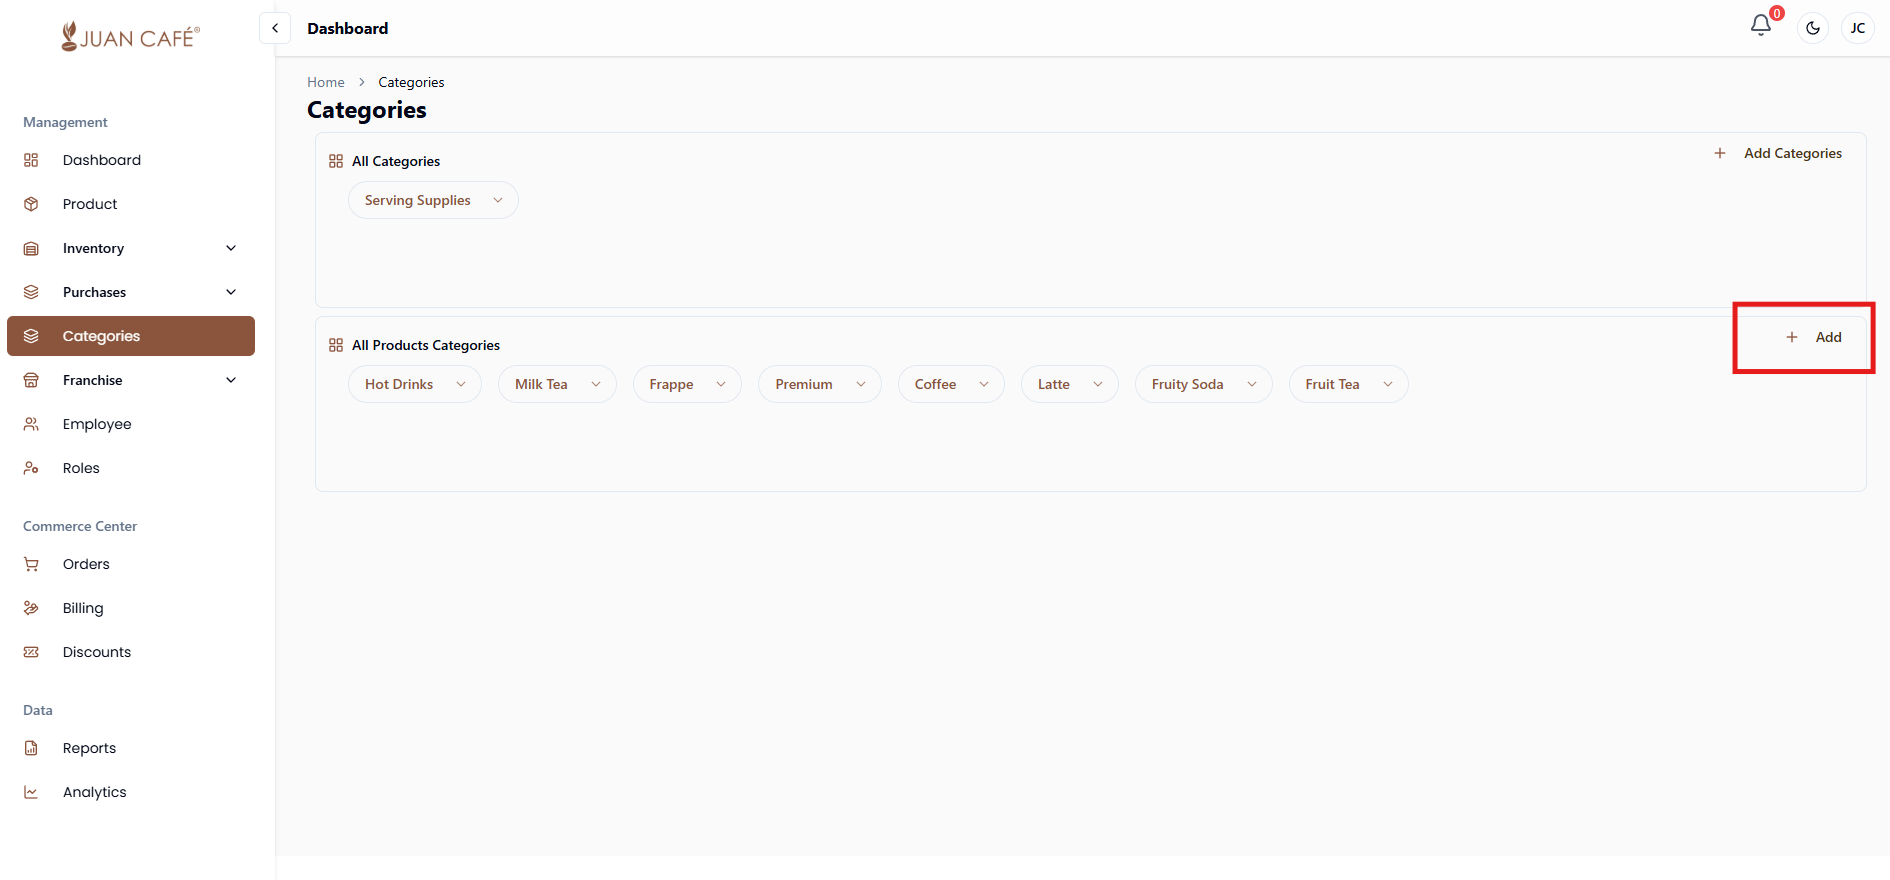Click Add in All Products Categories
The width and height of the screenshot is (1890, 880).
coord(1814,337)
